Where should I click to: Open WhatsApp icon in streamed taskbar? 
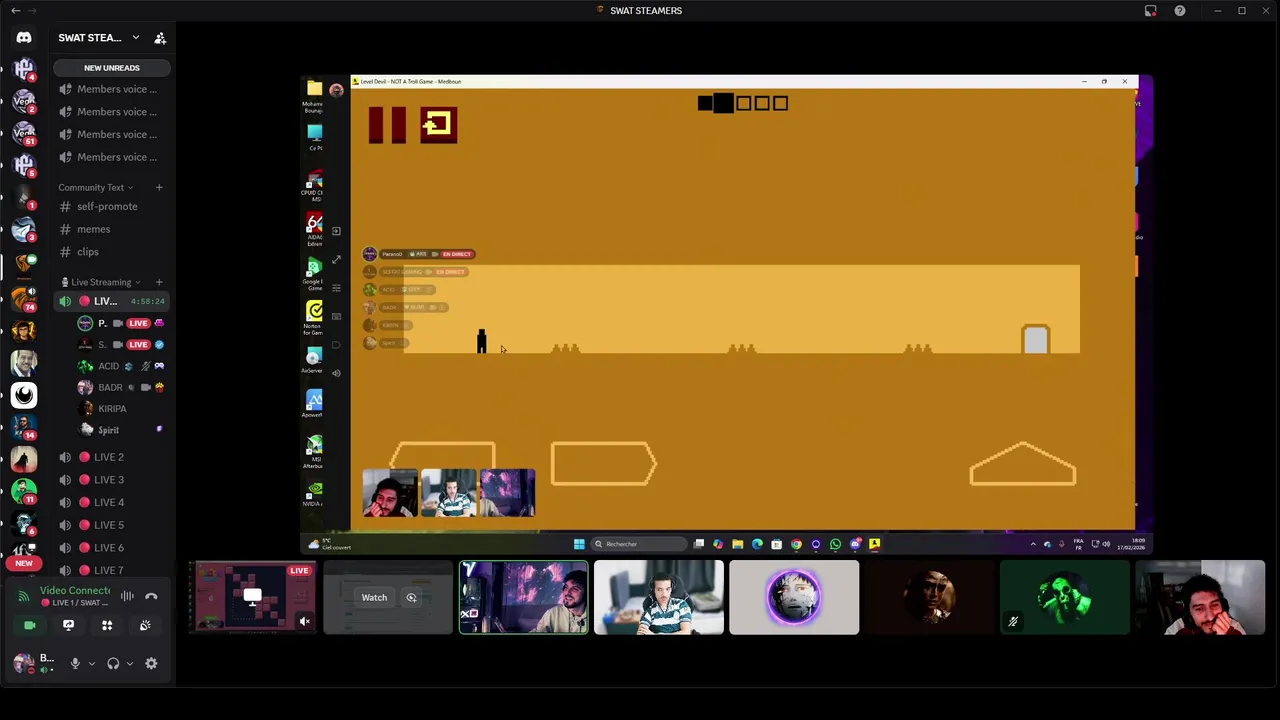coord(835,544)
